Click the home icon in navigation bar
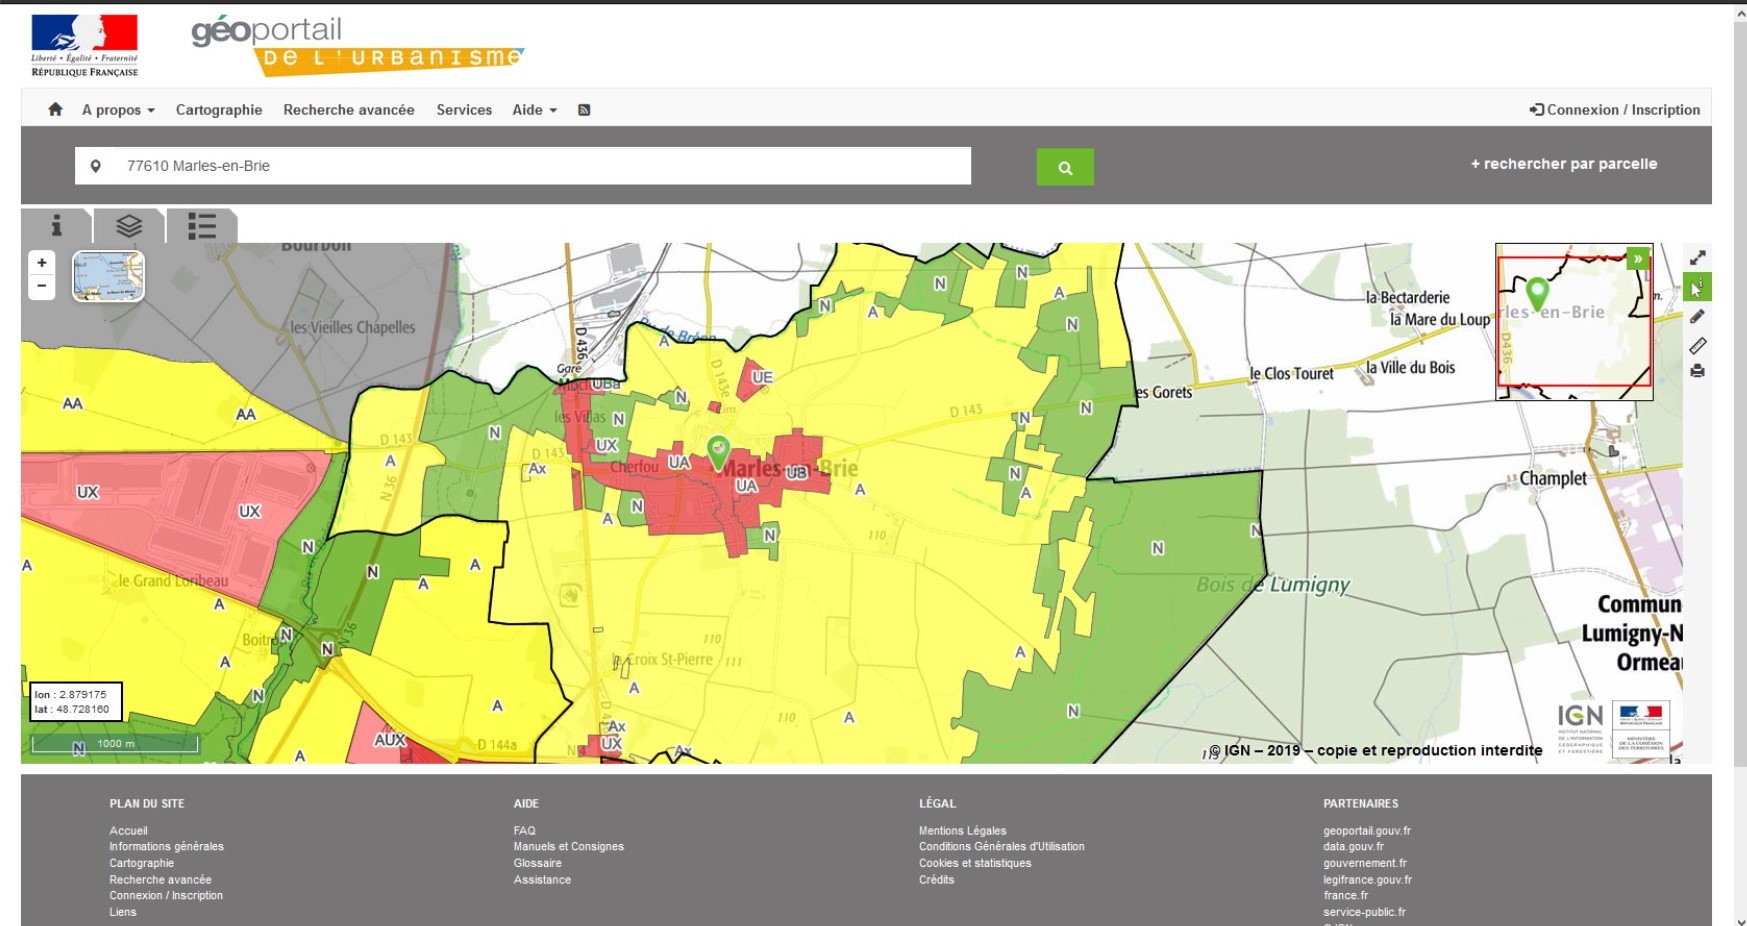This screenshot has width=1747, height=926. 55,110
